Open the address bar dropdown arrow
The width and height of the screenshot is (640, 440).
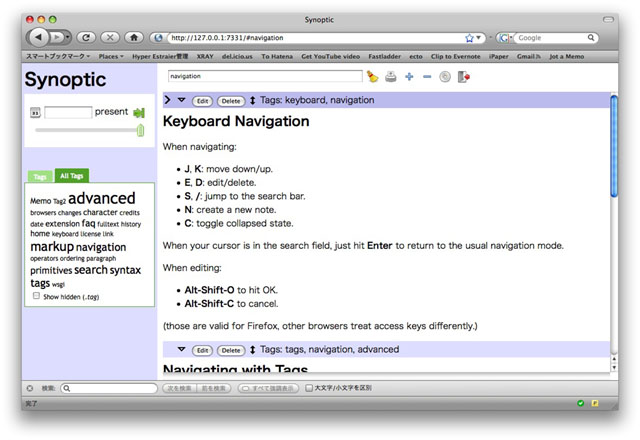pyautogui.click(x=478, y=38)
